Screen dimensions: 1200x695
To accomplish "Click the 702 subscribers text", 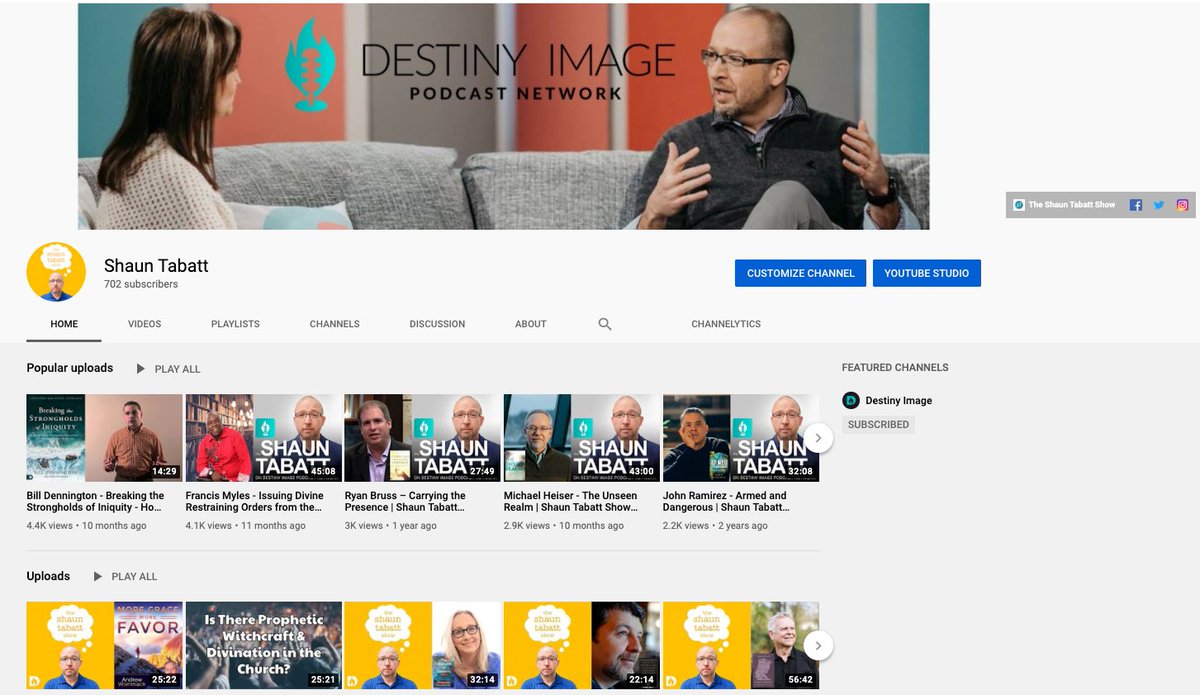I will pos(141,284).
